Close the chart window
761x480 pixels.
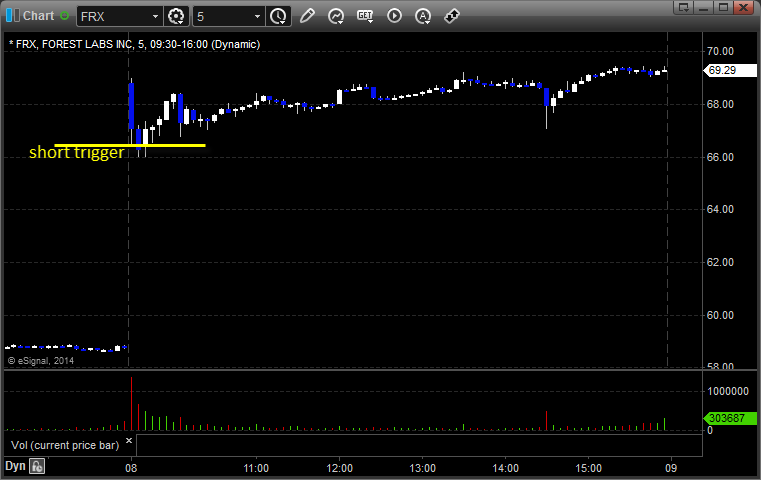(x=743, y=7)
